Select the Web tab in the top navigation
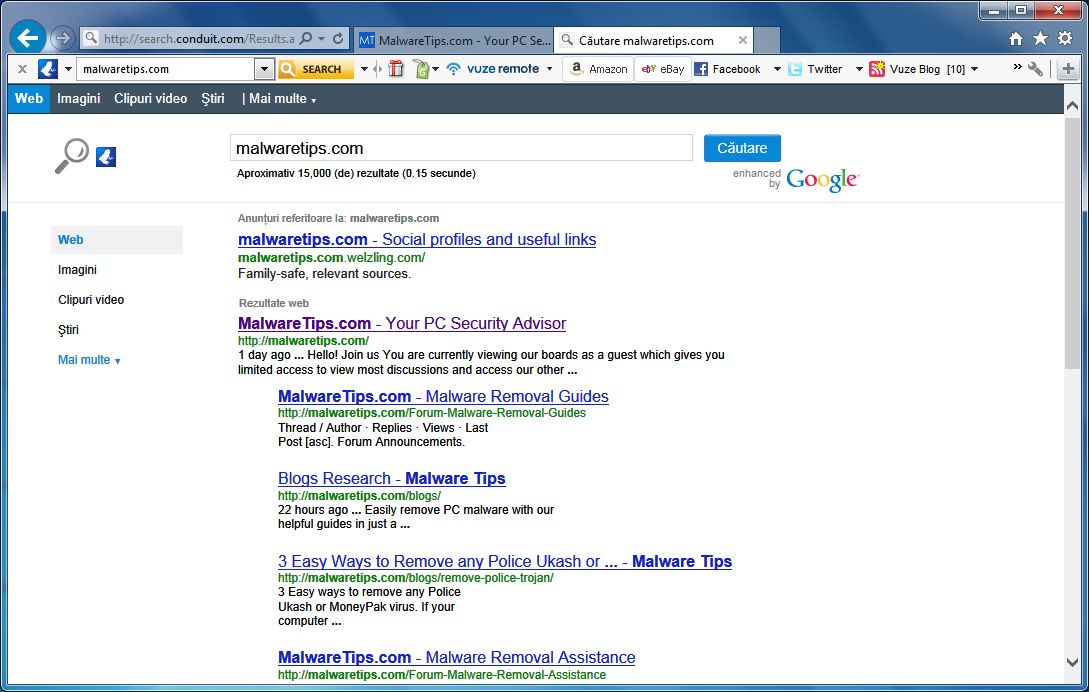Viewport: 1089px width, 692px height. [x=28, y=99]
